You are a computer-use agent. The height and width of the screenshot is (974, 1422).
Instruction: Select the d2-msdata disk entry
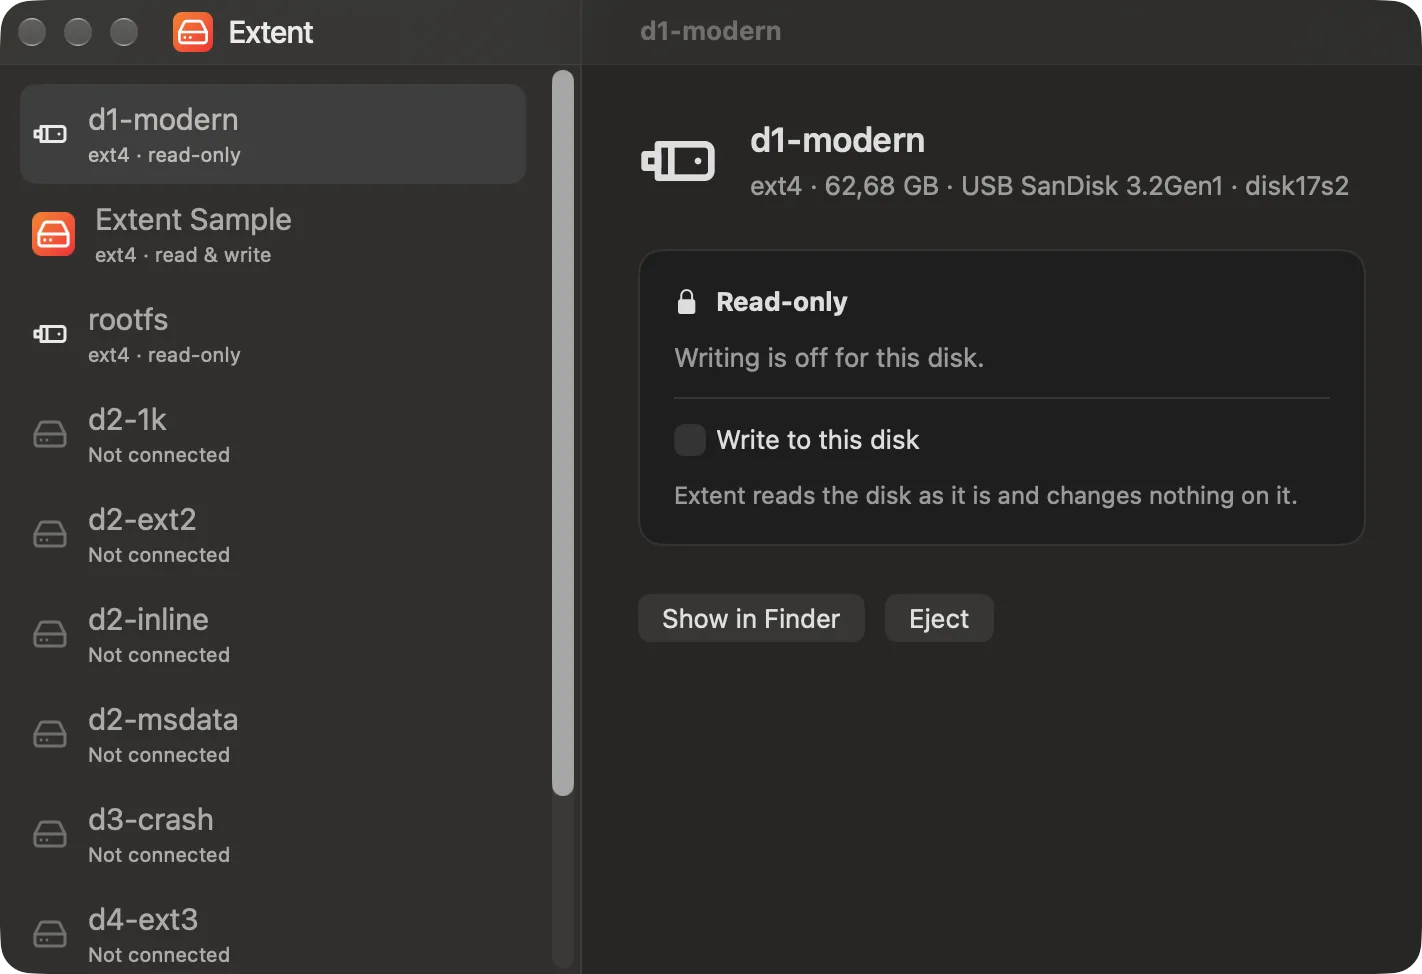coord(273,734)
